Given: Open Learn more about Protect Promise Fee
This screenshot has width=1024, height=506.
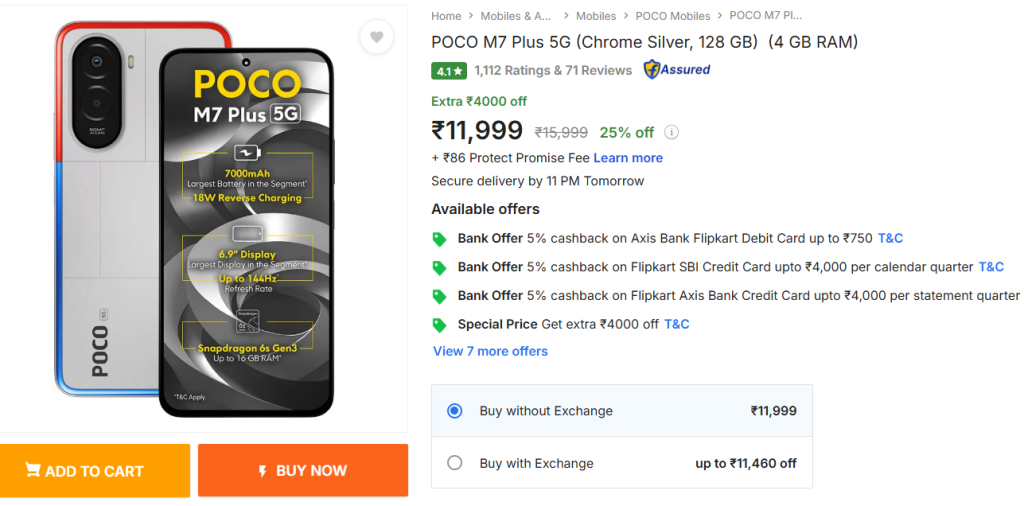Looking at the screenshot, I should click(x=628, y=158).
